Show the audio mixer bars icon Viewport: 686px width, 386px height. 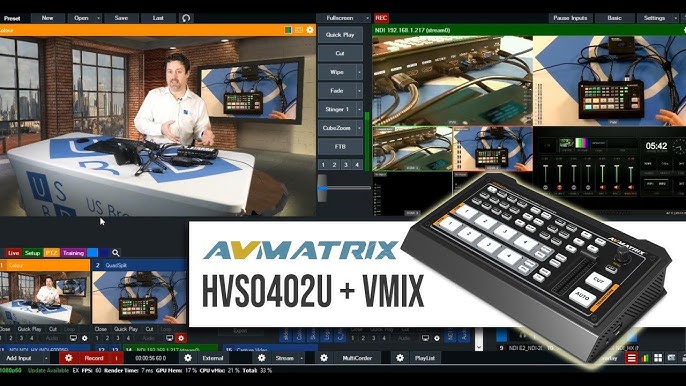(x=645, y=358)
